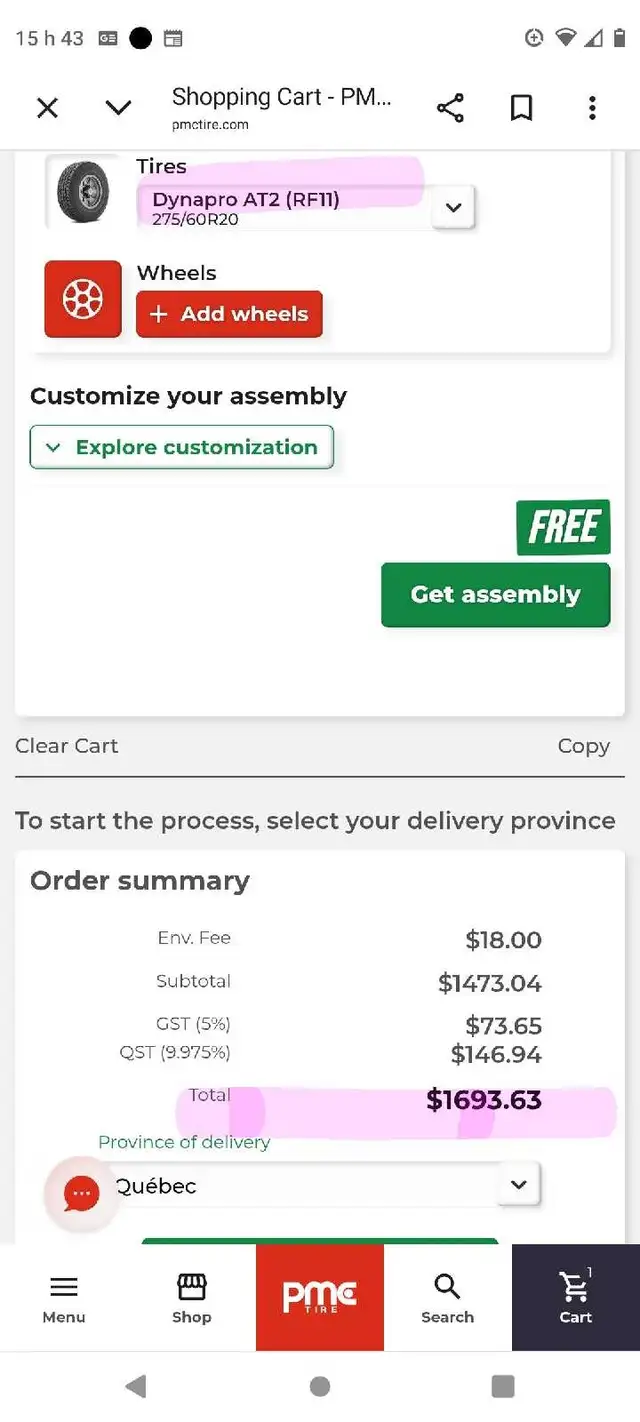The image size is (640, 1422).
Task: Click the Clear Cart link
Action: (x=67, y=746)
